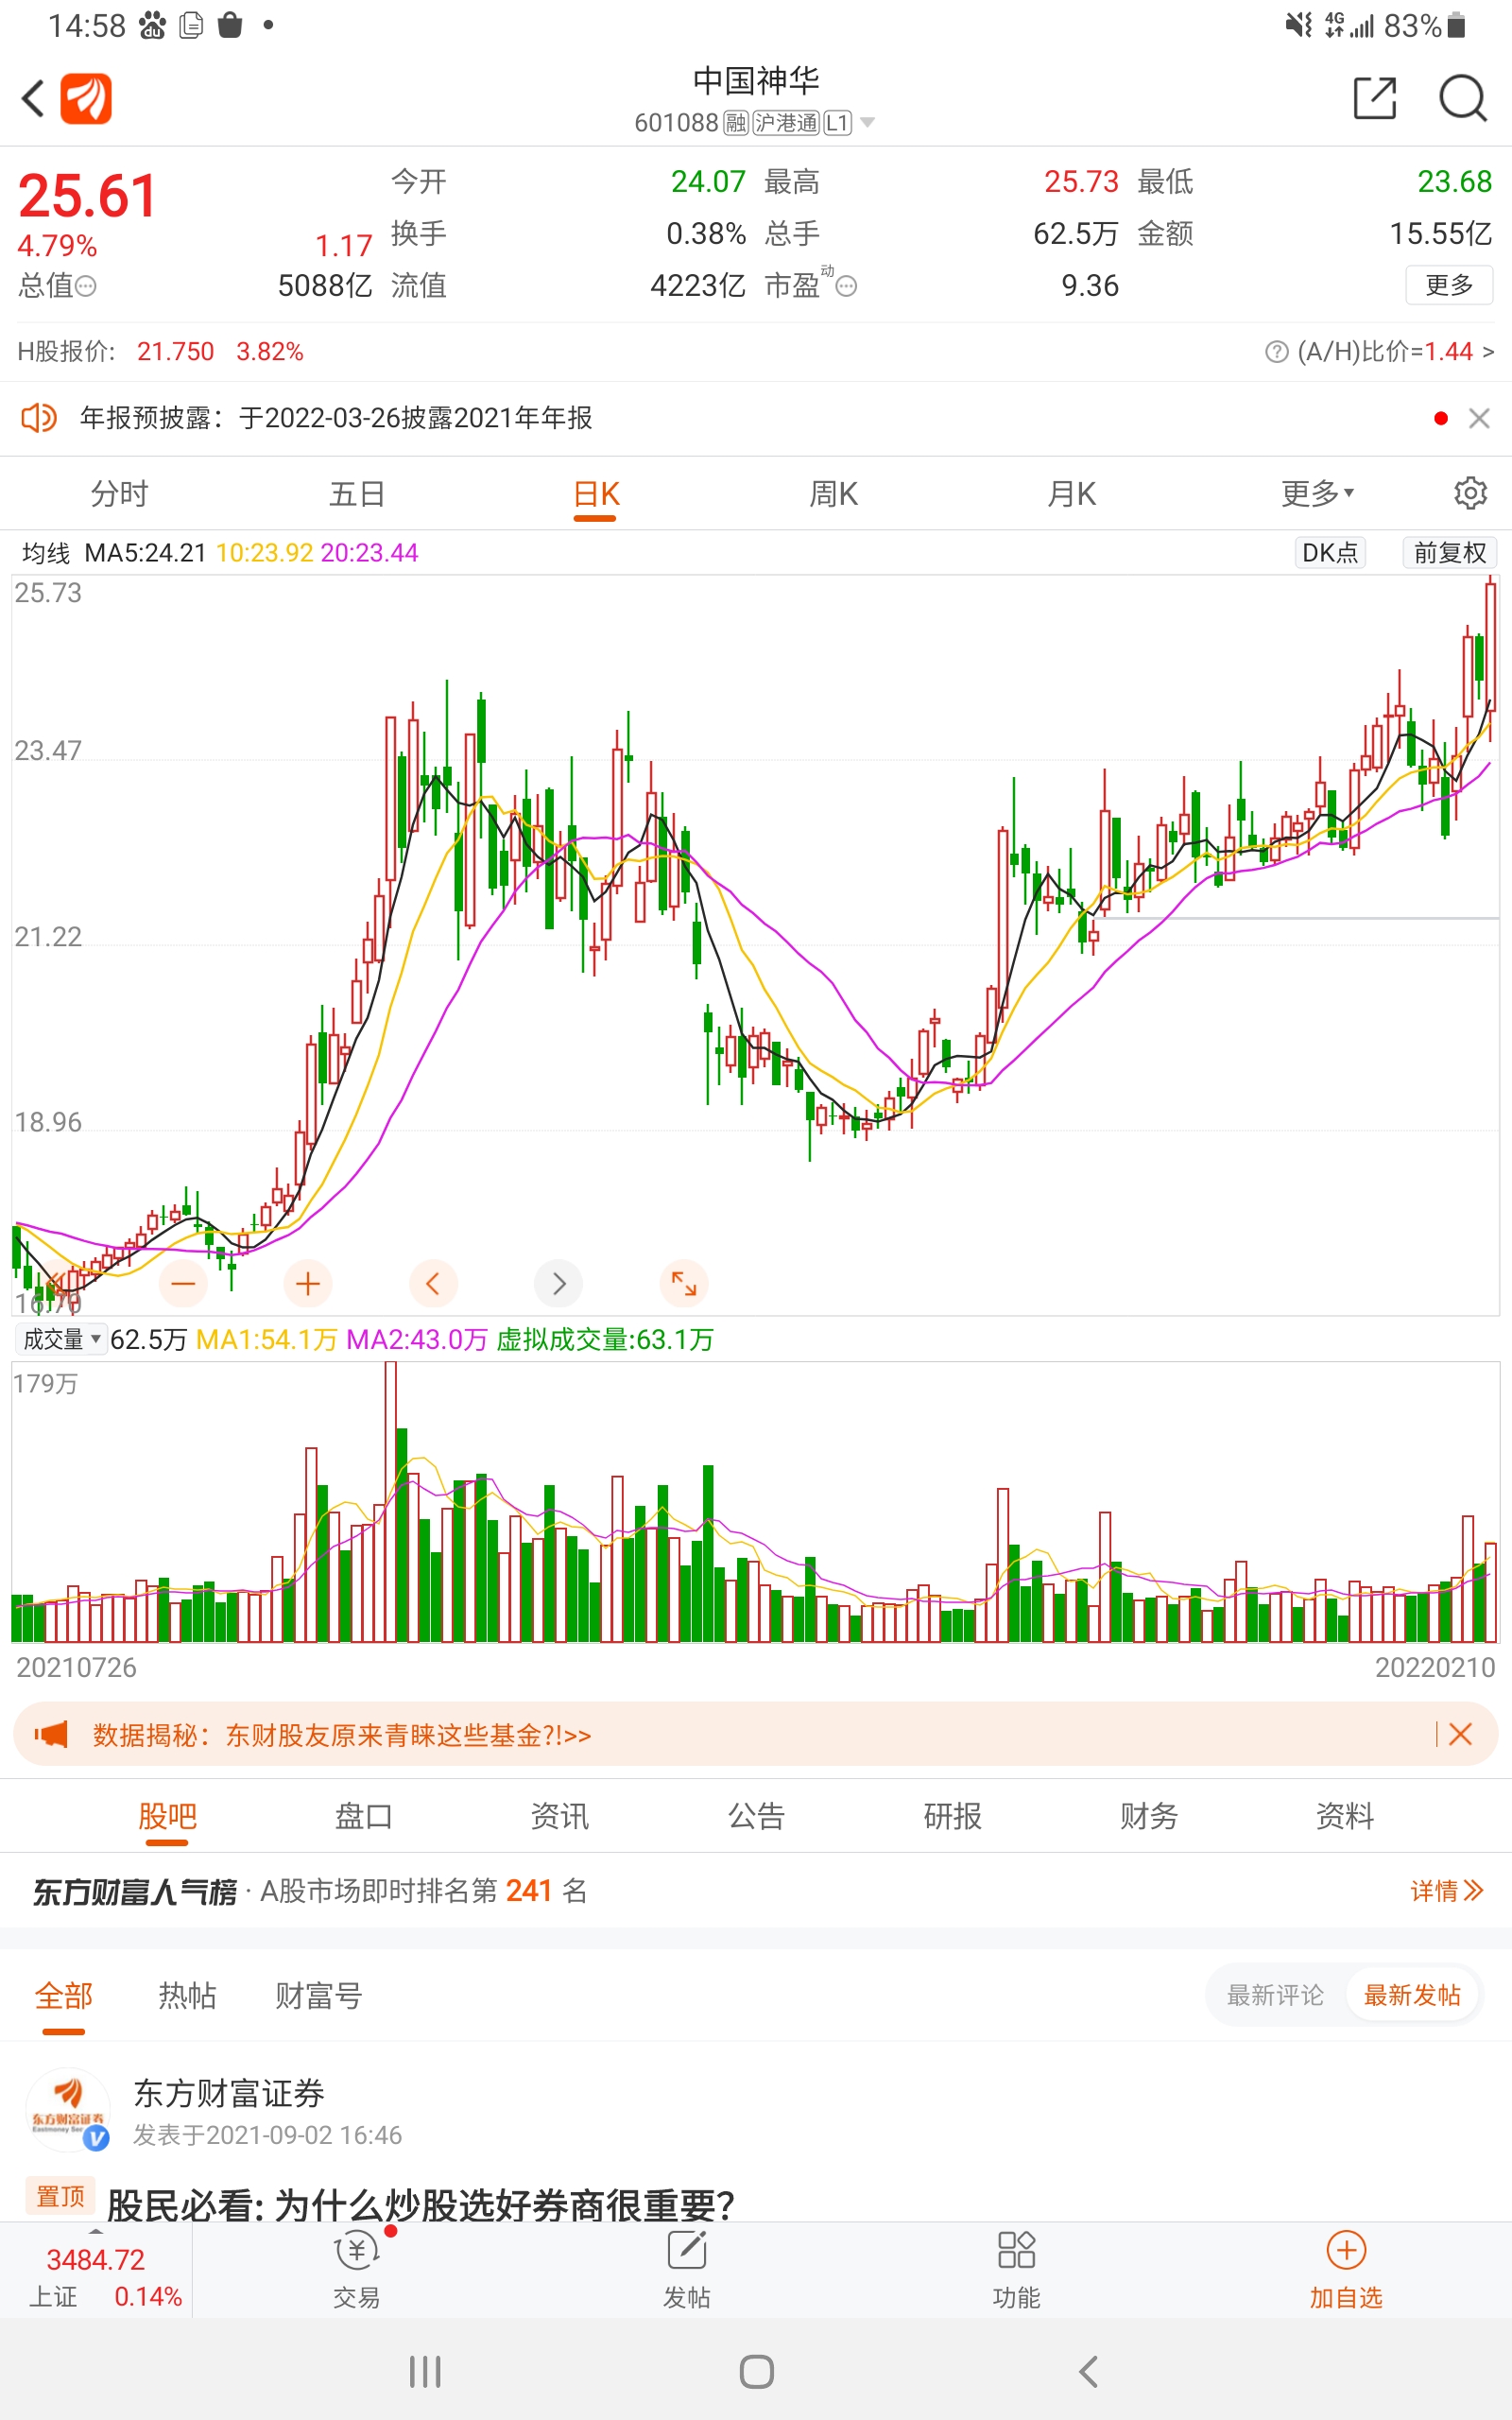Tap the main price 25.61
The image size is (1512, 2420).
88,195
